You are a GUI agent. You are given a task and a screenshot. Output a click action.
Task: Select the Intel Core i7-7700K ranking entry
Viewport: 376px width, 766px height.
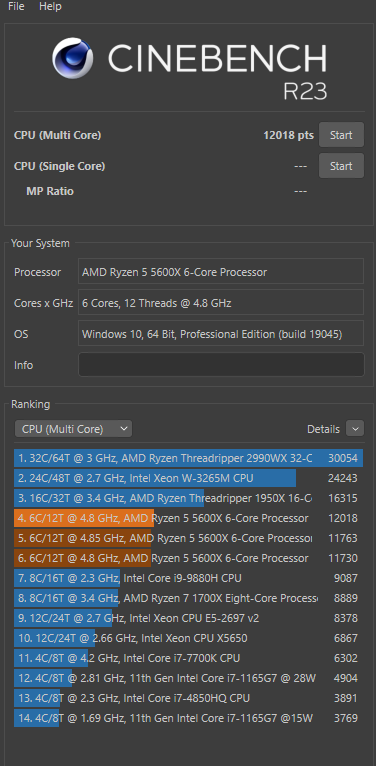pyautogui.click(x=188, y=658)
